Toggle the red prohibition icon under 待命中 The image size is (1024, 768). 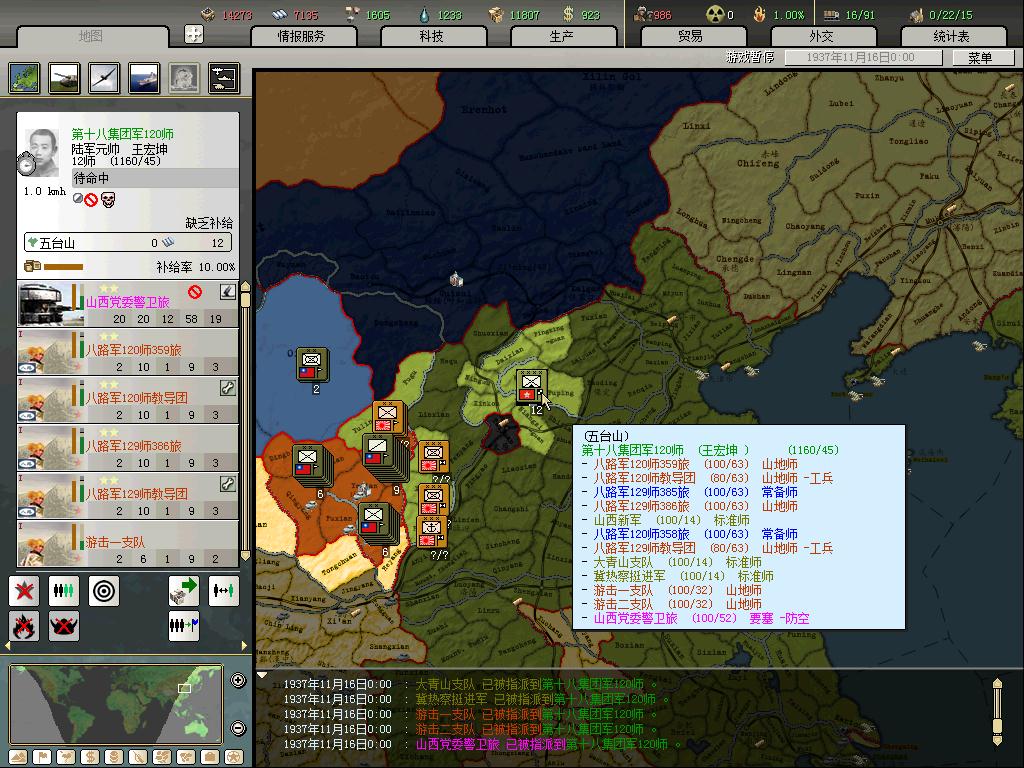click(92, 199)
